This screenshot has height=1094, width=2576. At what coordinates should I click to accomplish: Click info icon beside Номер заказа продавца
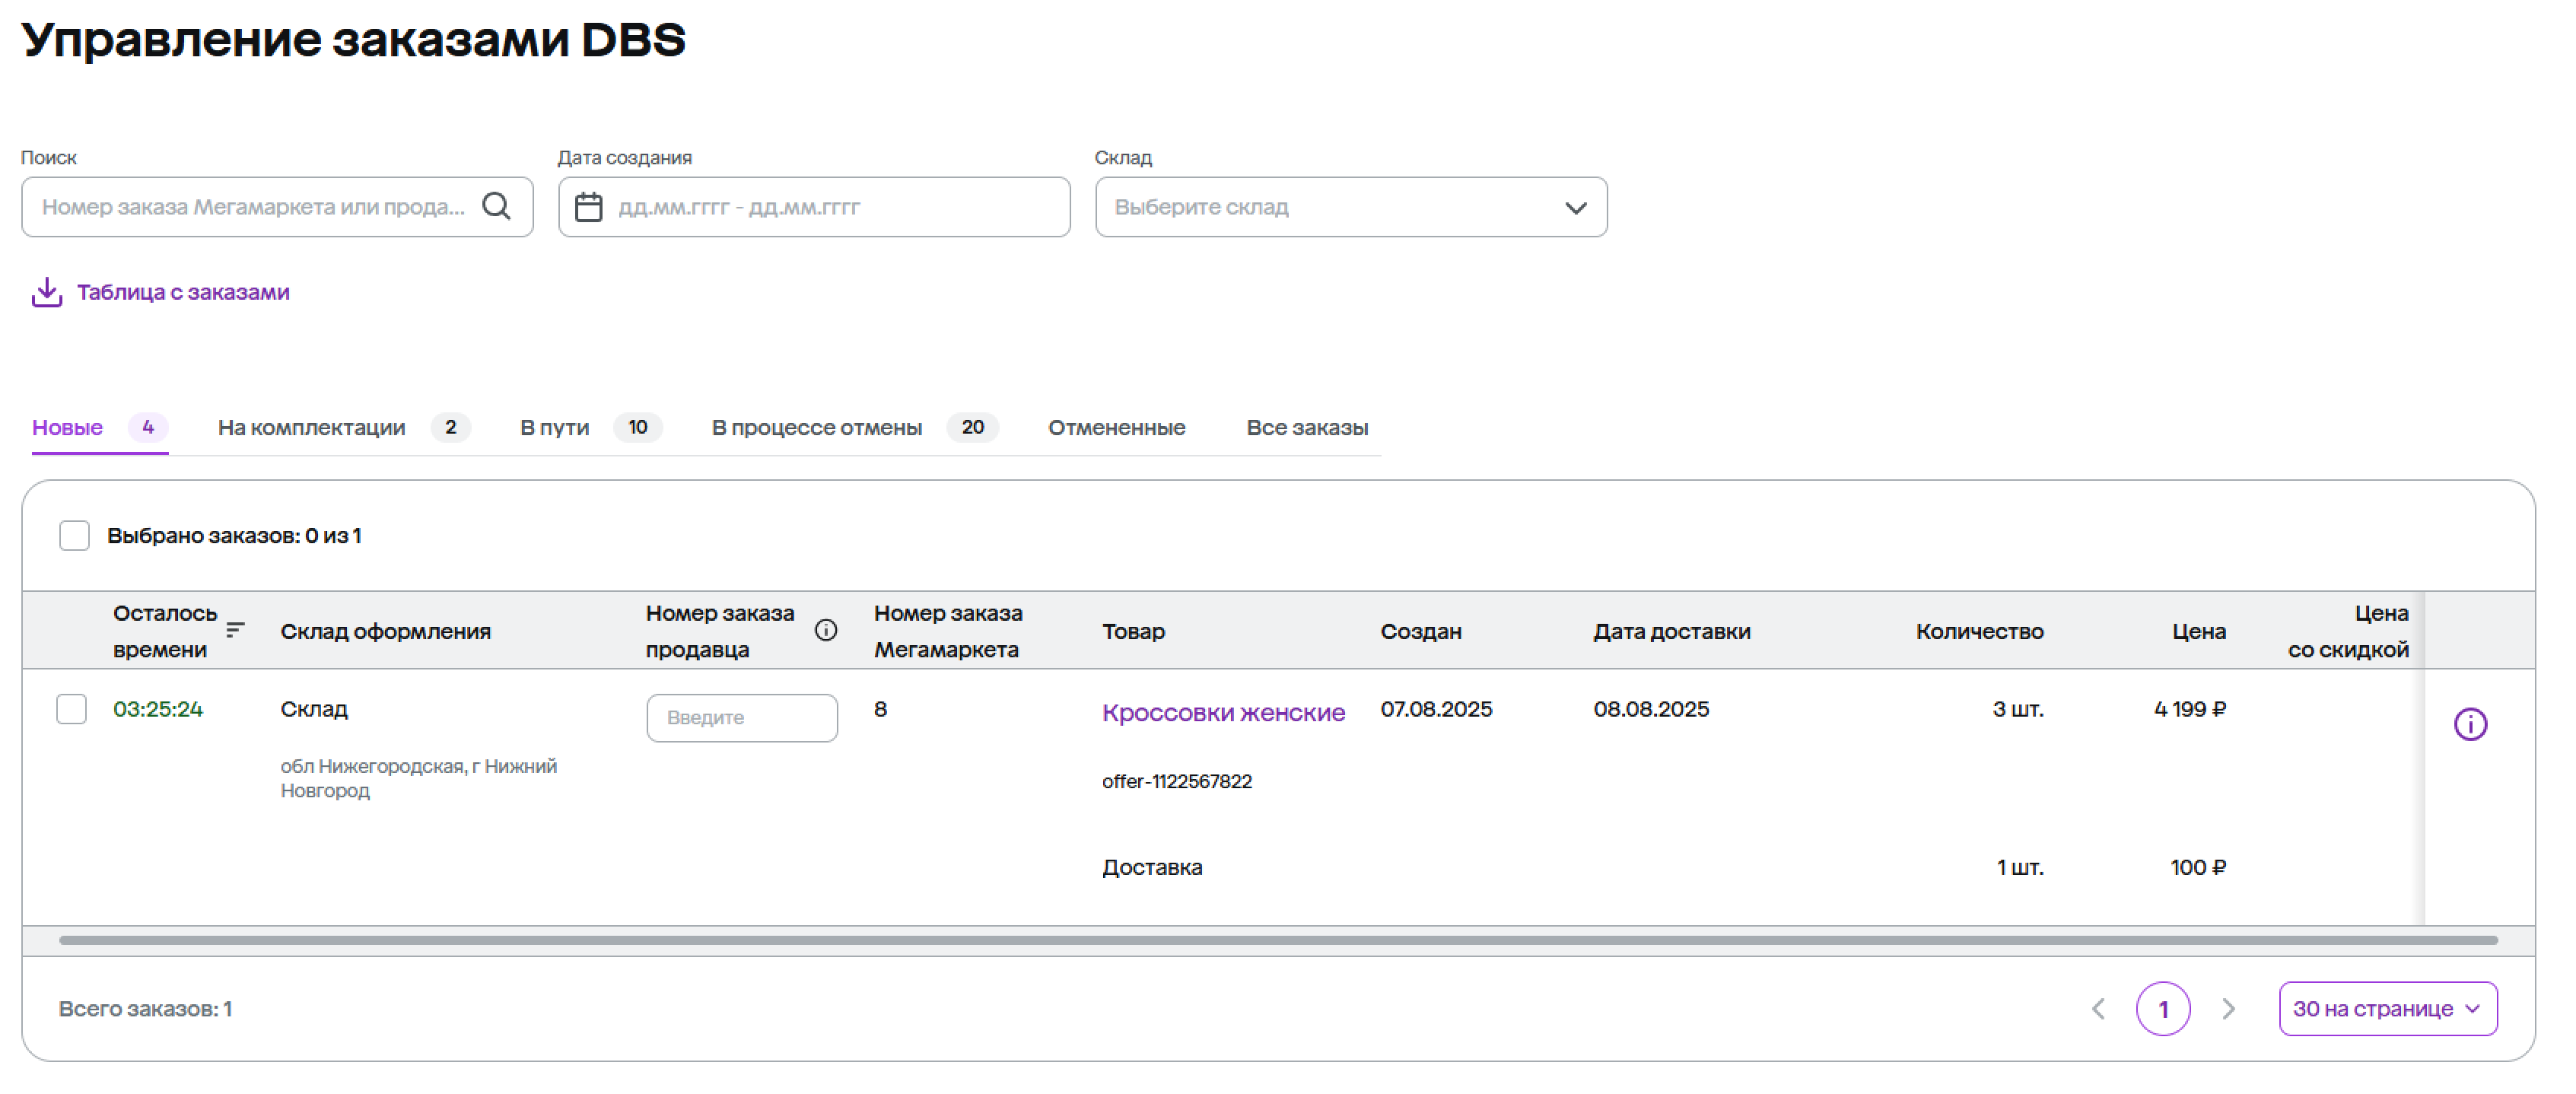(825, 630)
